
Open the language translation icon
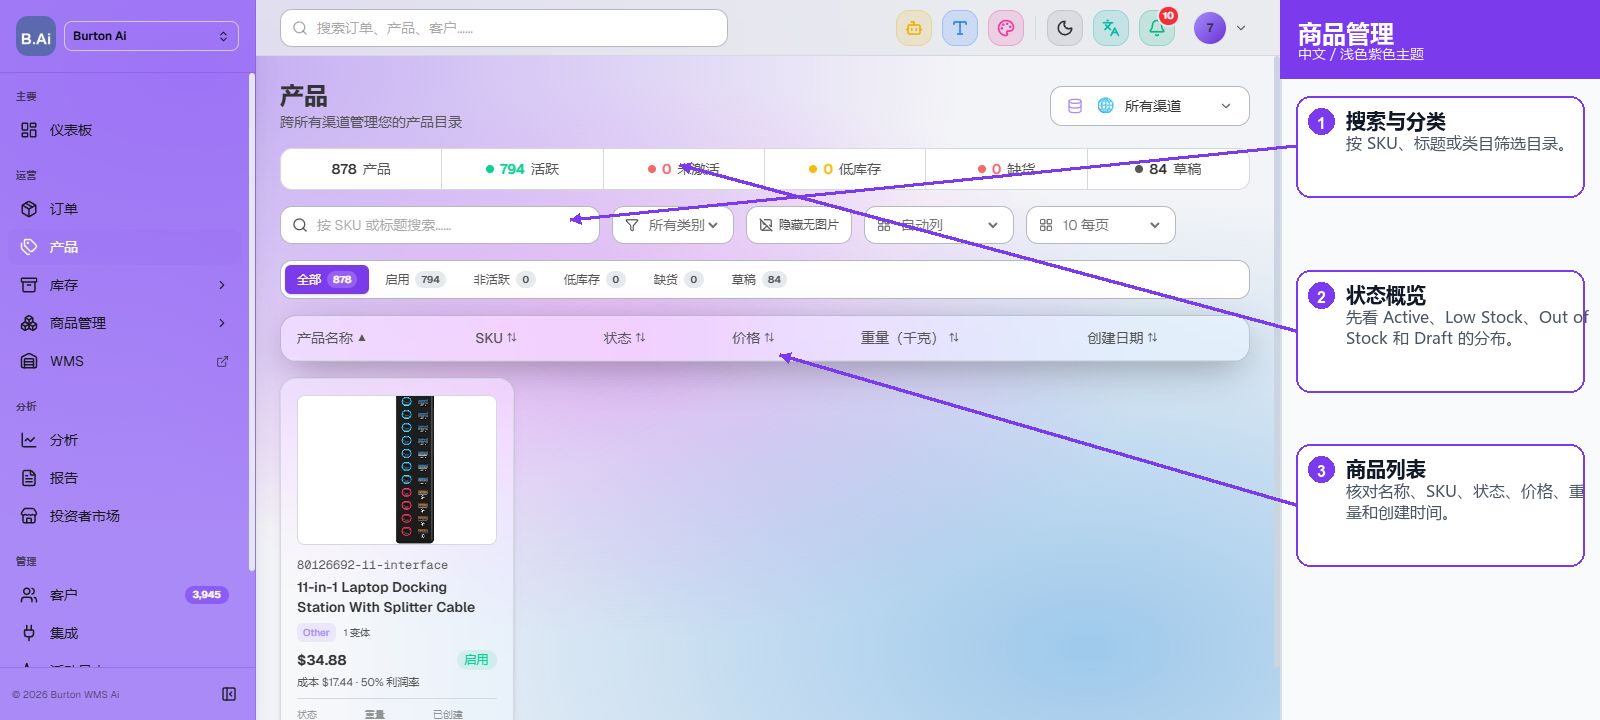[1111, 28]
